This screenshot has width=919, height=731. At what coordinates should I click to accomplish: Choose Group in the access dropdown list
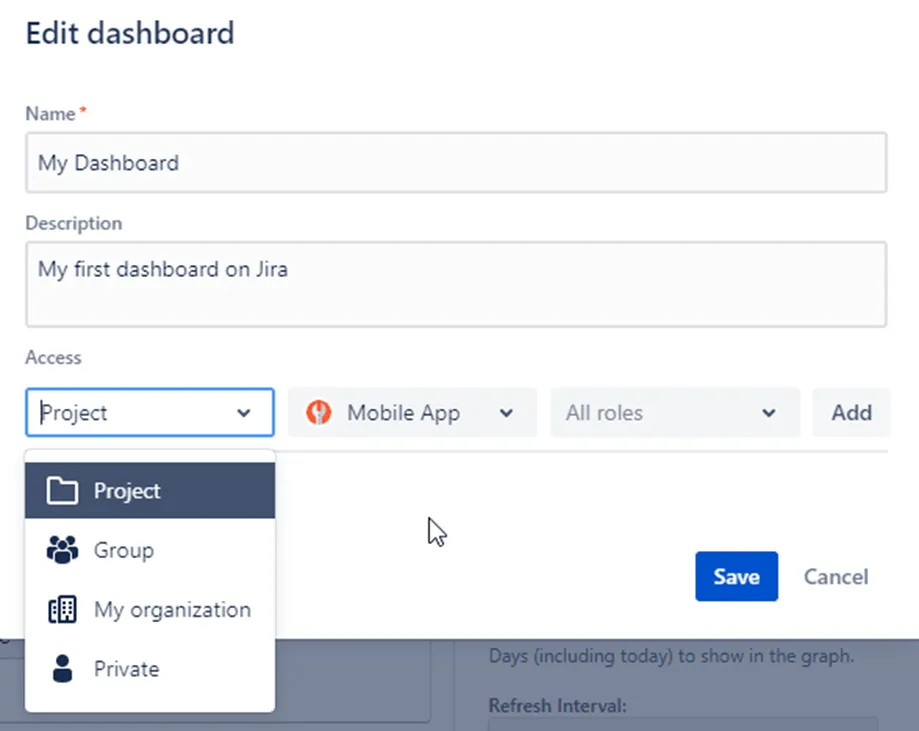click(150, 550)
